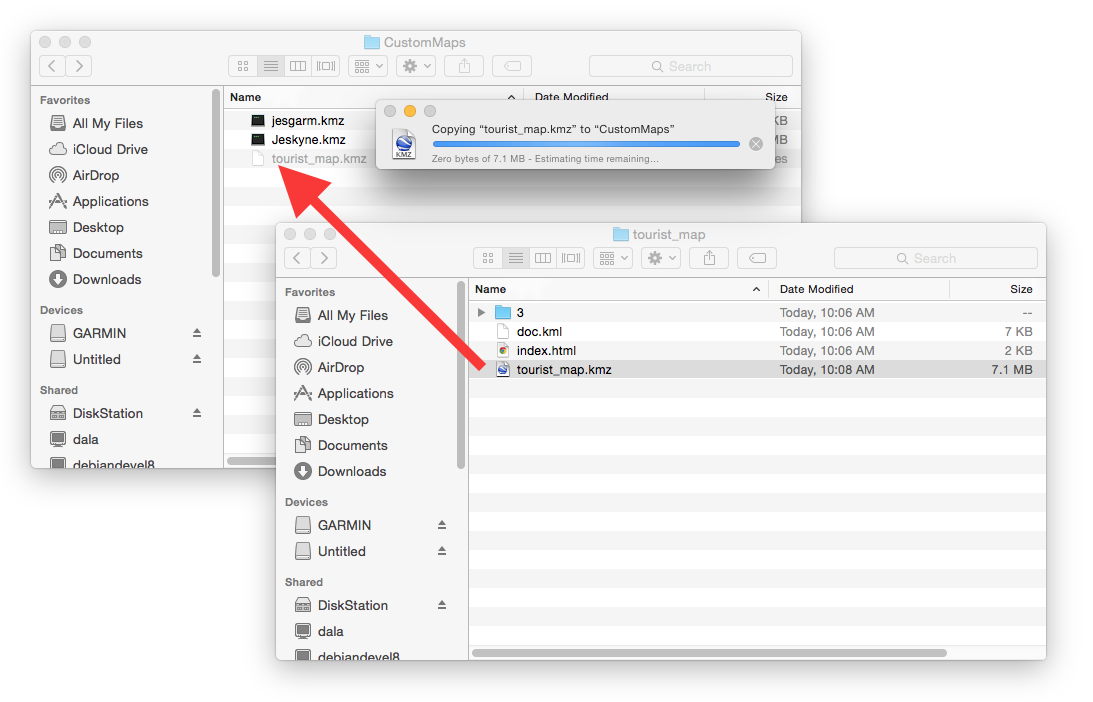The width and height of the screenshot is (1093, 702).
Task: Open AirDrop in tourist_map window sidebar
Action: [x=340, y=367]
